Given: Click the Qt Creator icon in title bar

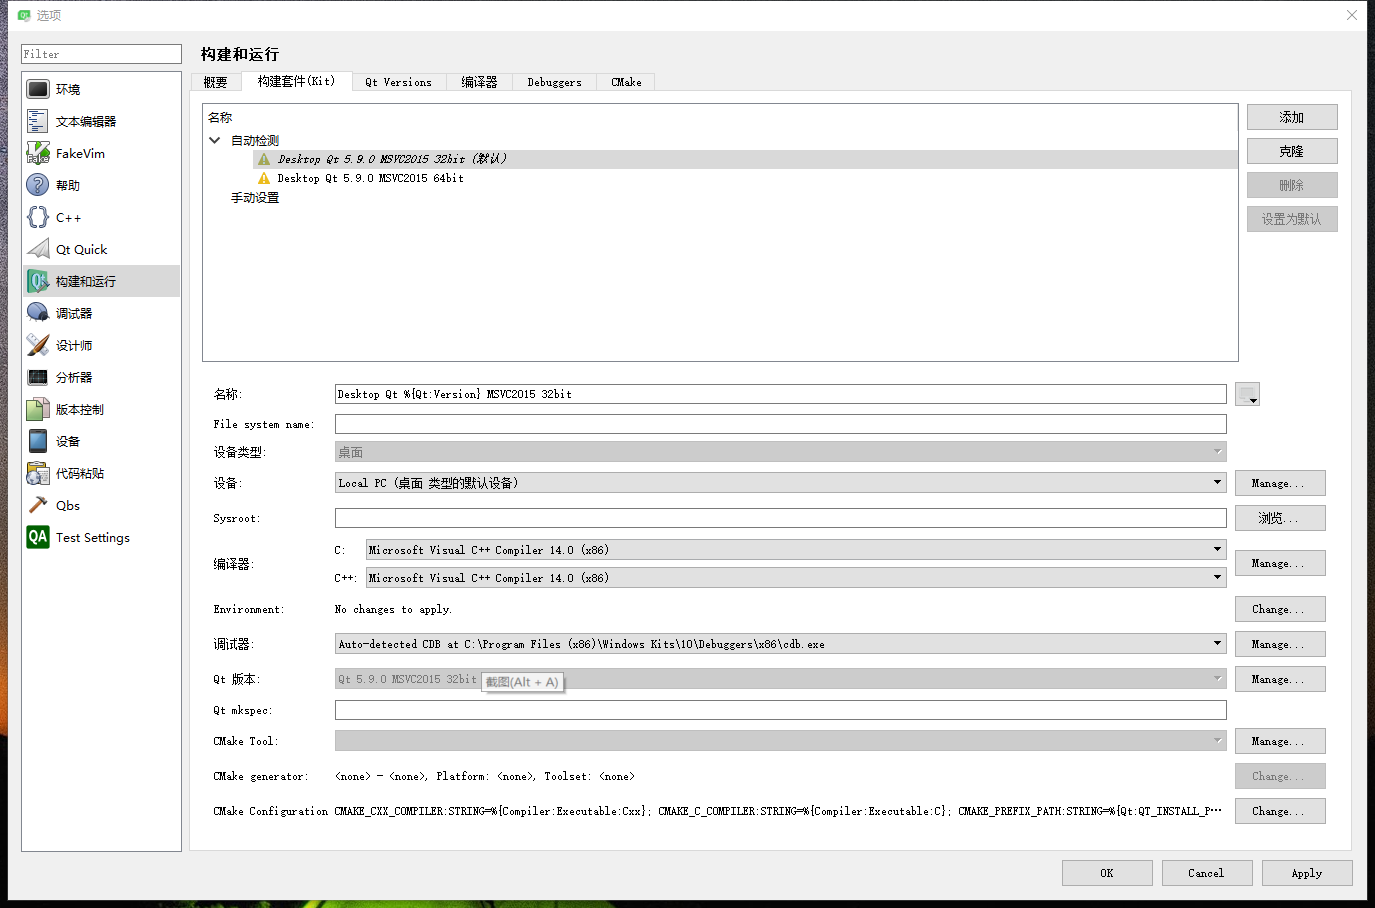Looking at the screenshot, I should coord(24,15).
